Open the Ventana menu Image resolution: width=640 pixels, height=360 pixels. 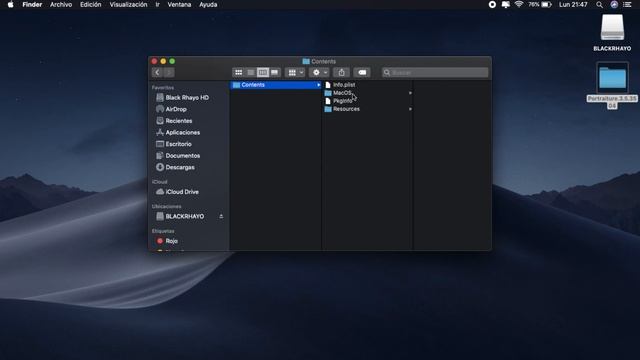179,4
